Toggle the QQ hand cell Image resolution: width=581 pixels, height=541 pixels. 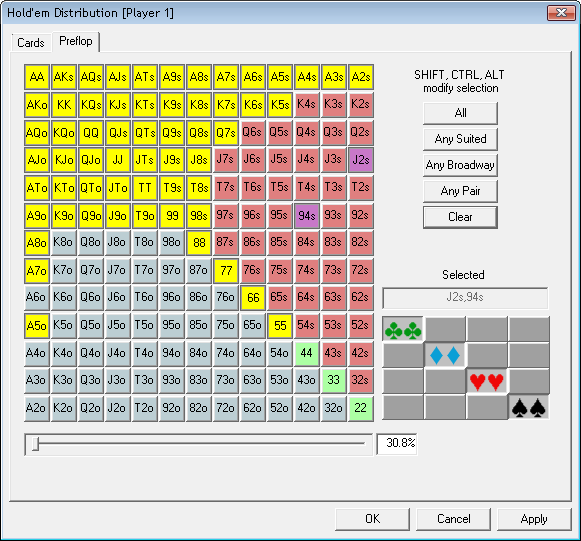coord(91,133)
